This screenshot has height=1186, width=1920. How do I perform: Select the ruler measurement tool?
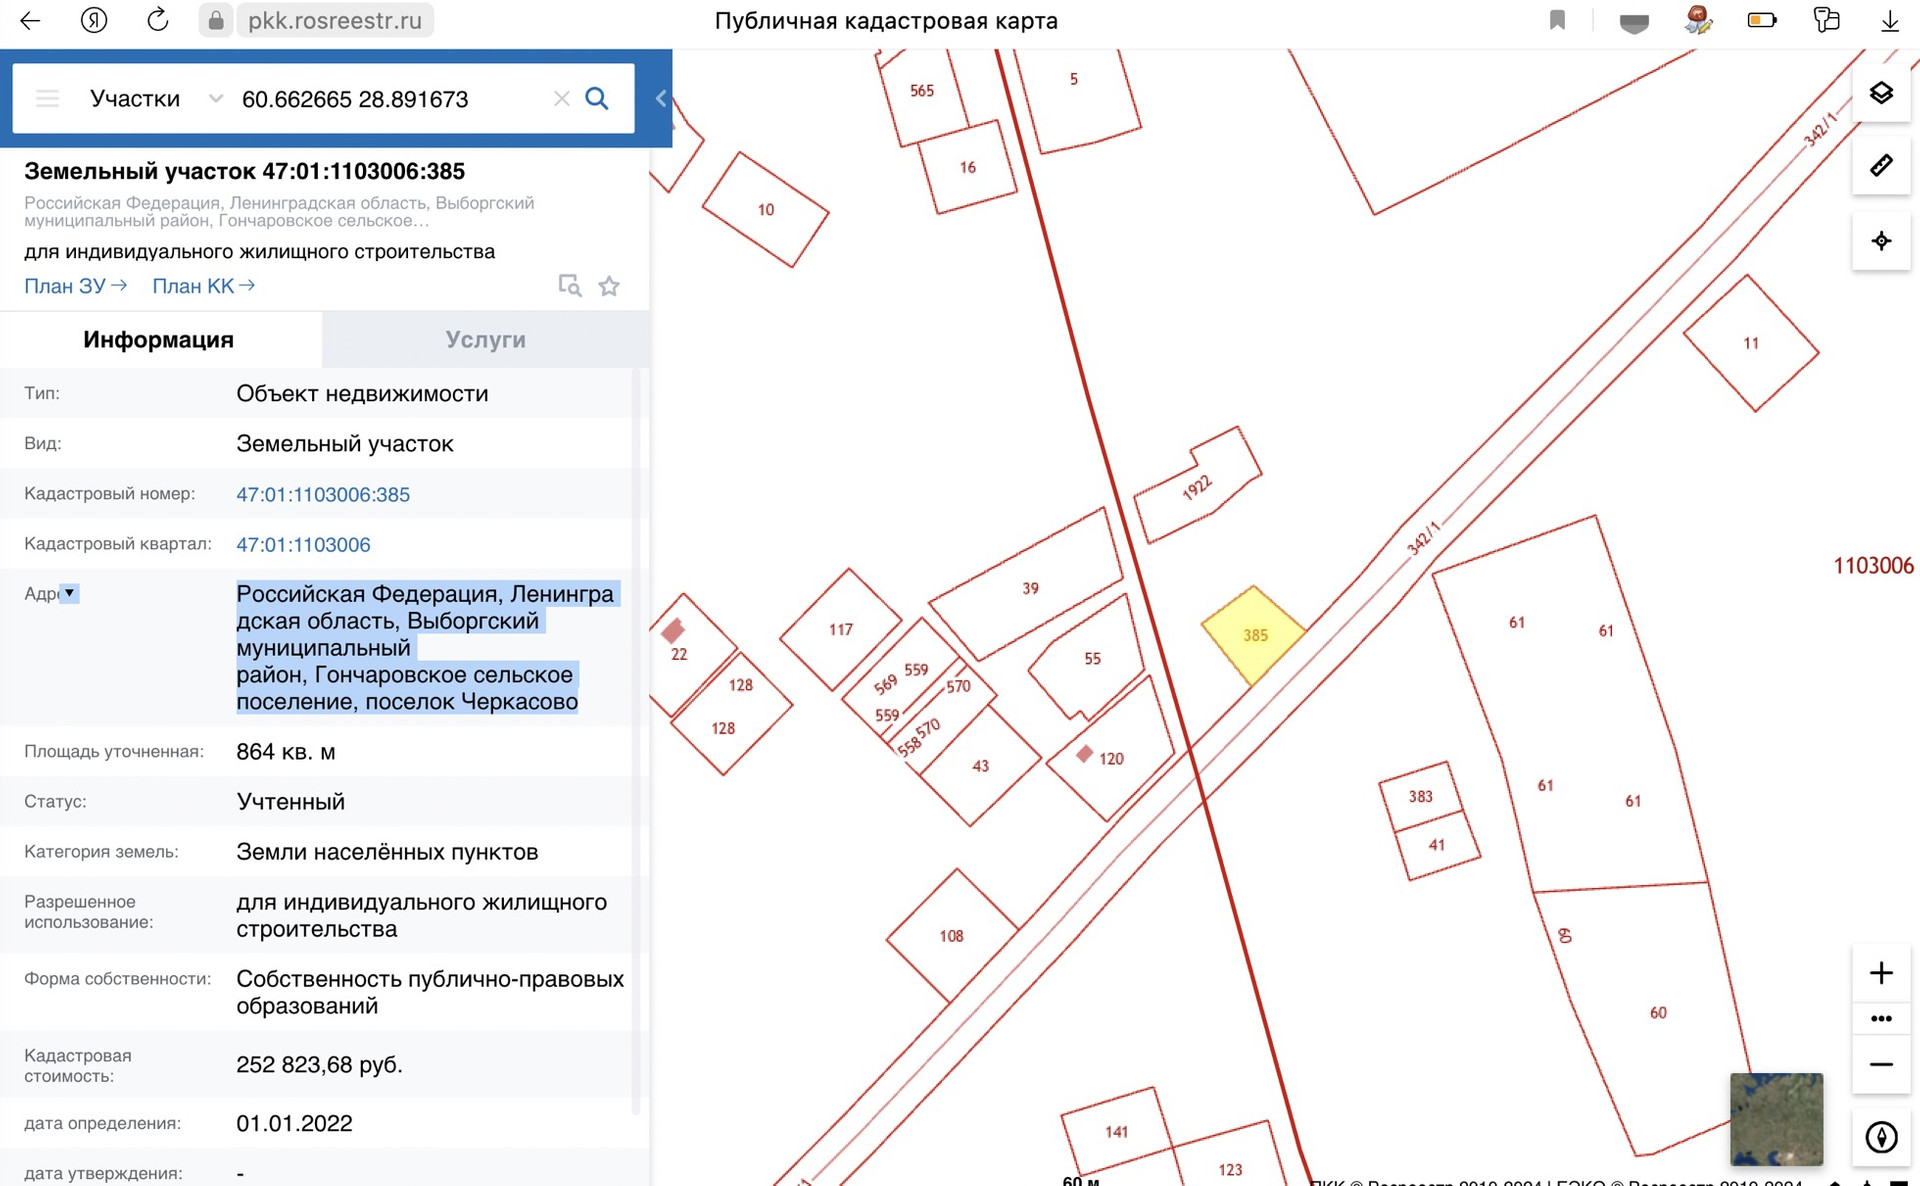tap(1881, 166)
